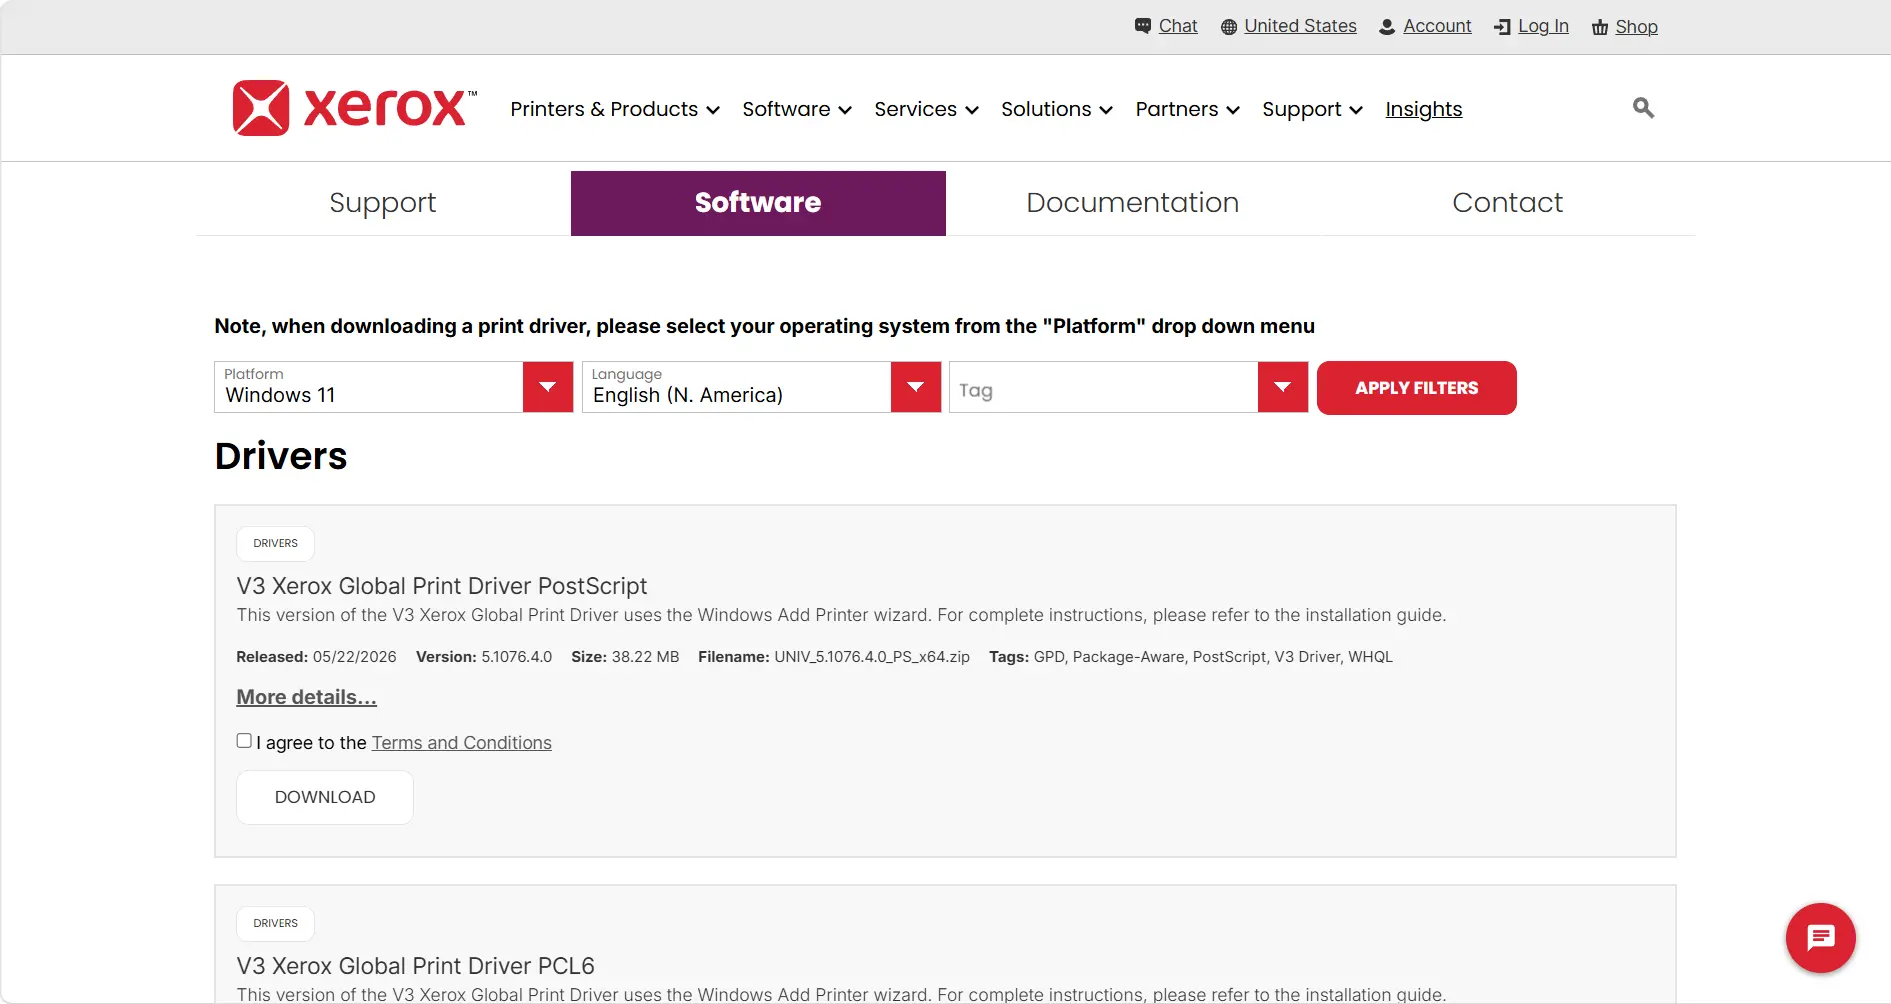Click the Apply Filters button
The width and height of the screenshot is (1891, 1004).
[x=1417, y=388]
